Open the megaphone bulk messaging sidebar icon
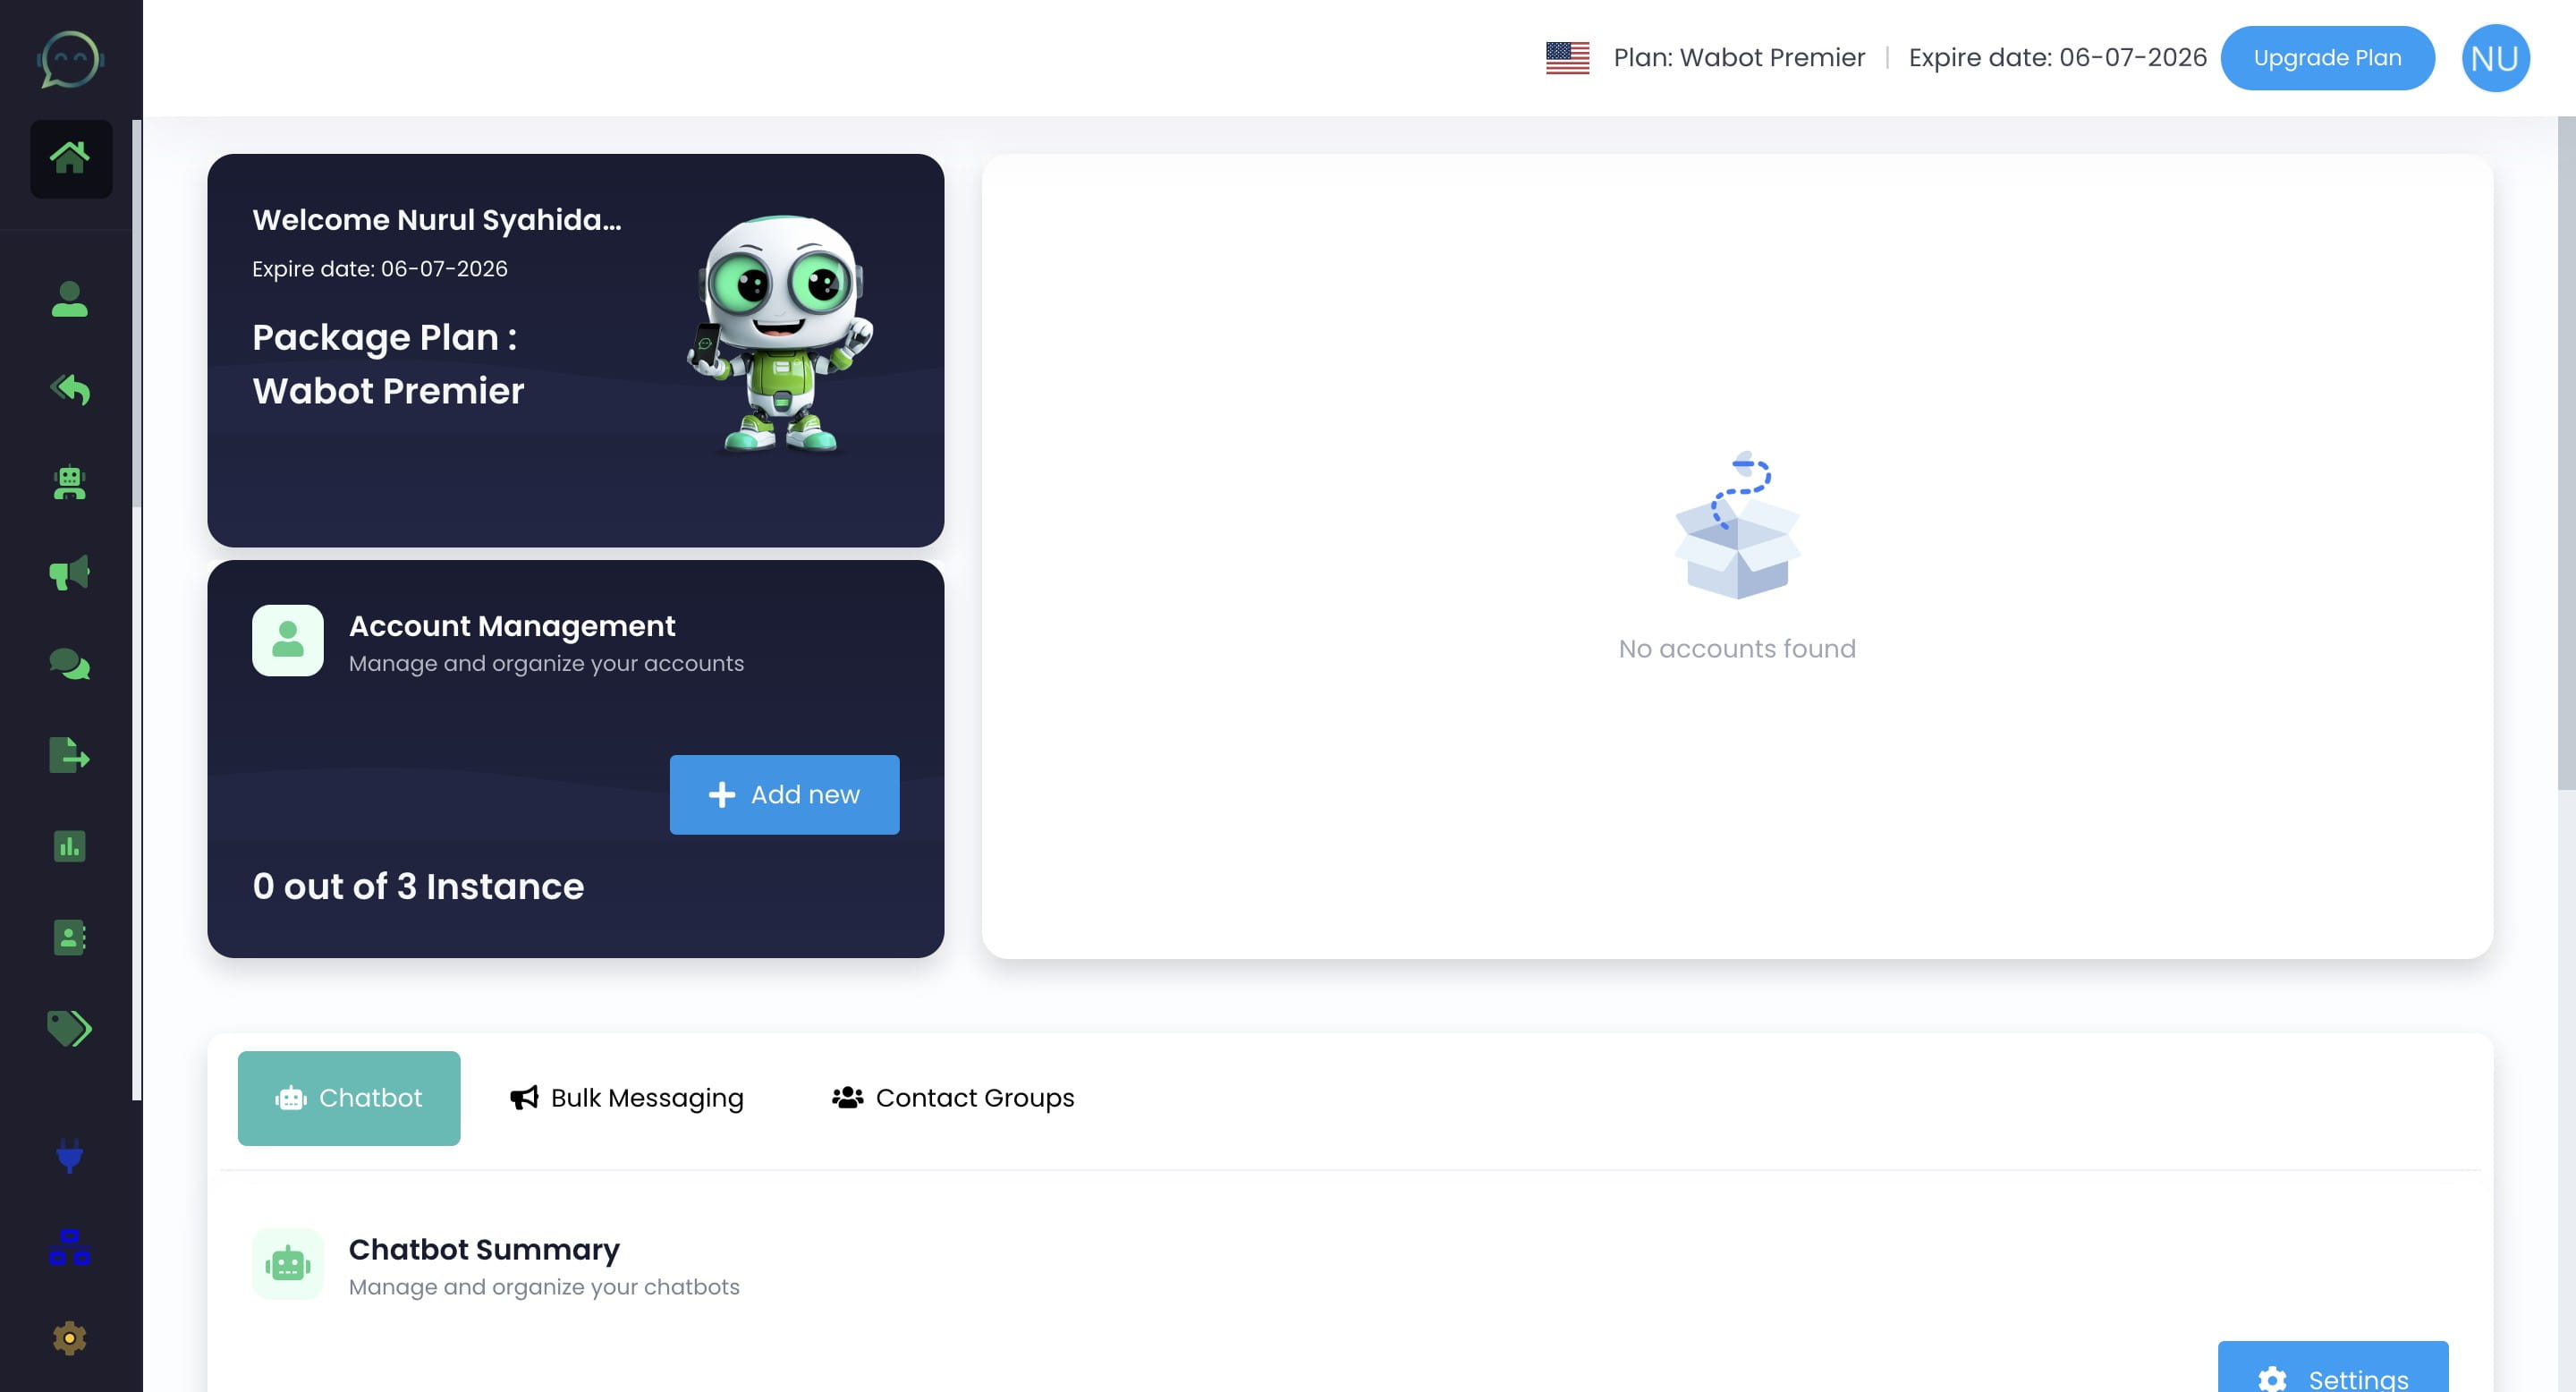The height and width of the screenshot is (1392, 2576). pyautogui.click(x=70, y=573)
